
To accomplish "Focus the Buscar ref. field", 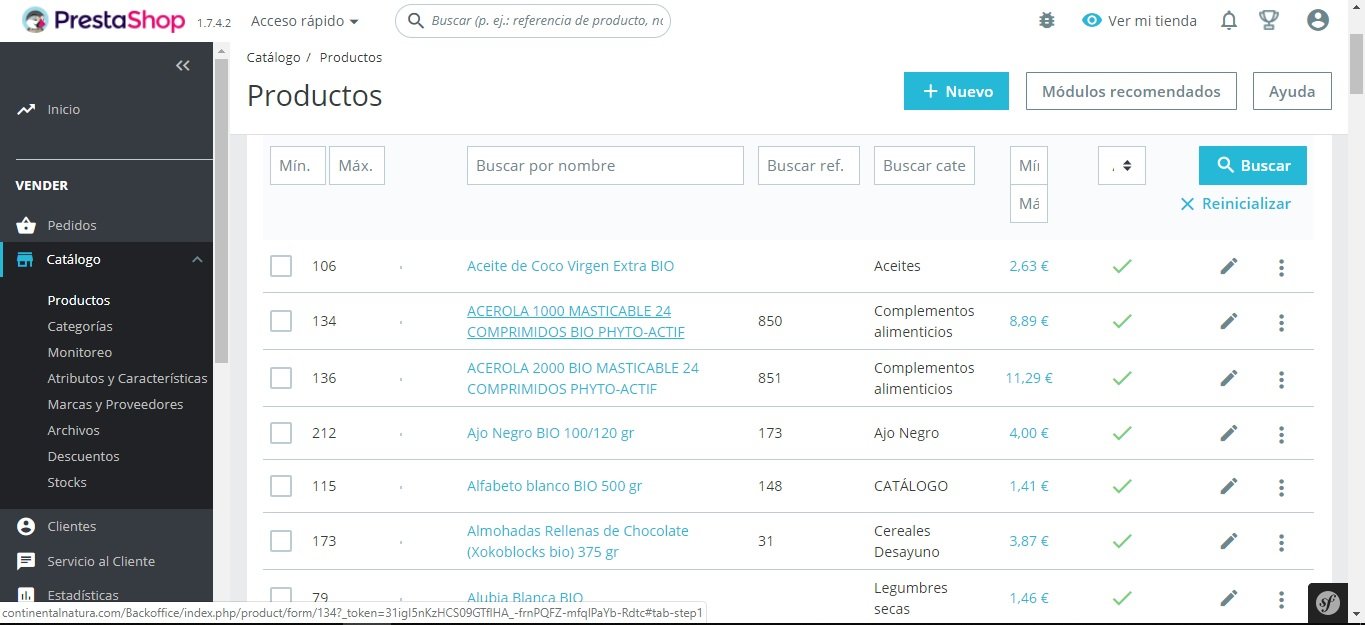I will point(809,165).
